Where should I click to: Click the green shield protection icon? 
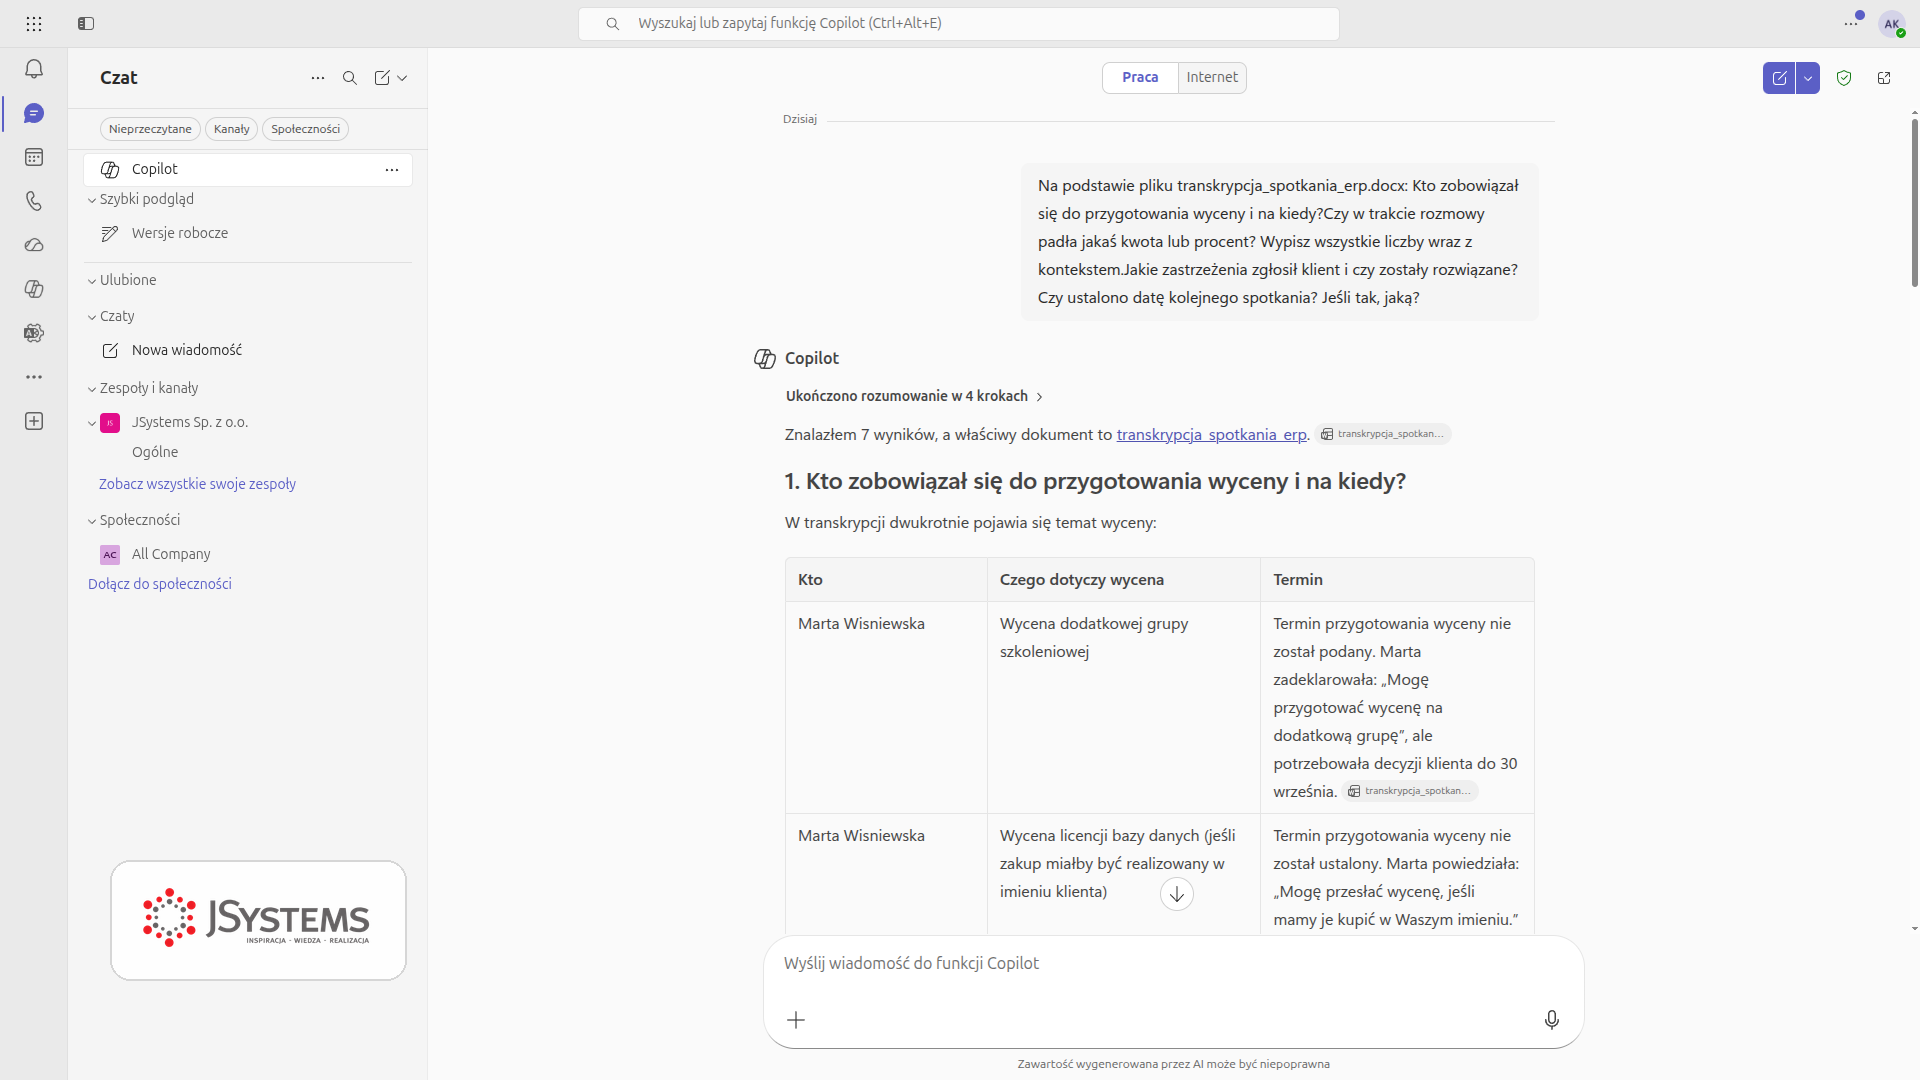click(1844, 78)
